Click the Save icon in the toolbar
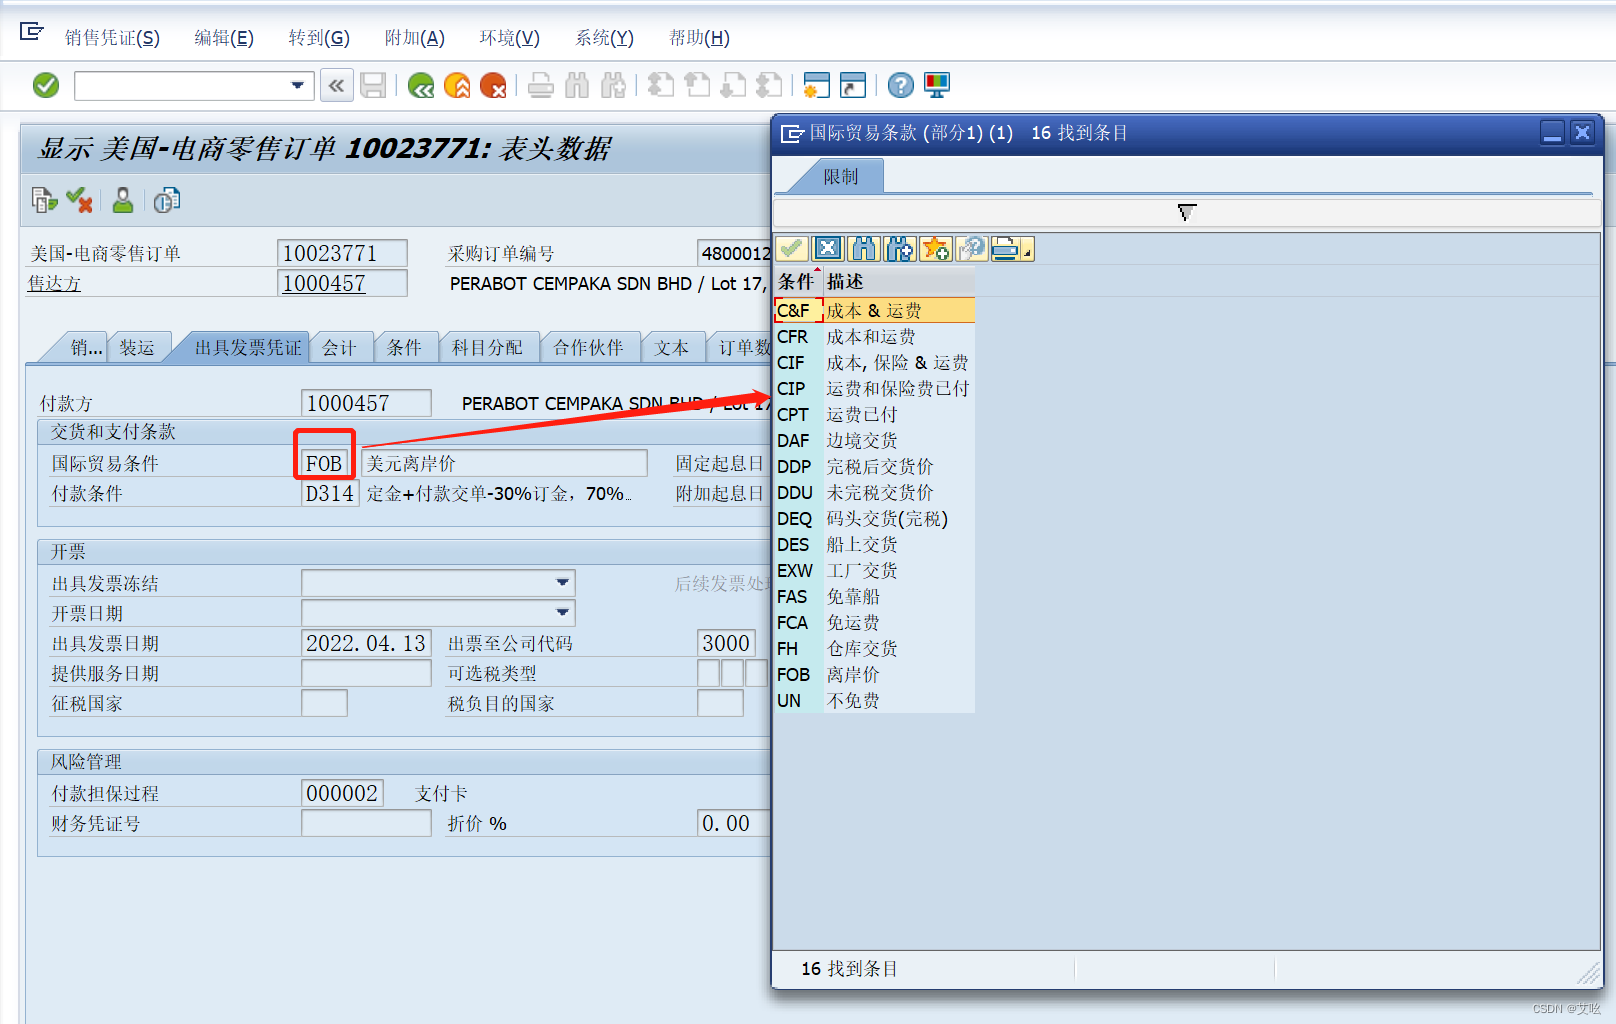Screen dimensions: 1616x1024 click(374, 85)
